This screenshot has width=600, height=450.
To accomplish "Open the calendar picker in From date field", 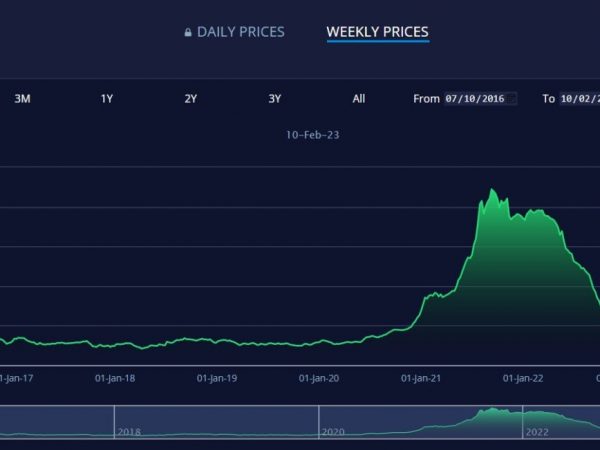I will [x=512, y=99].
